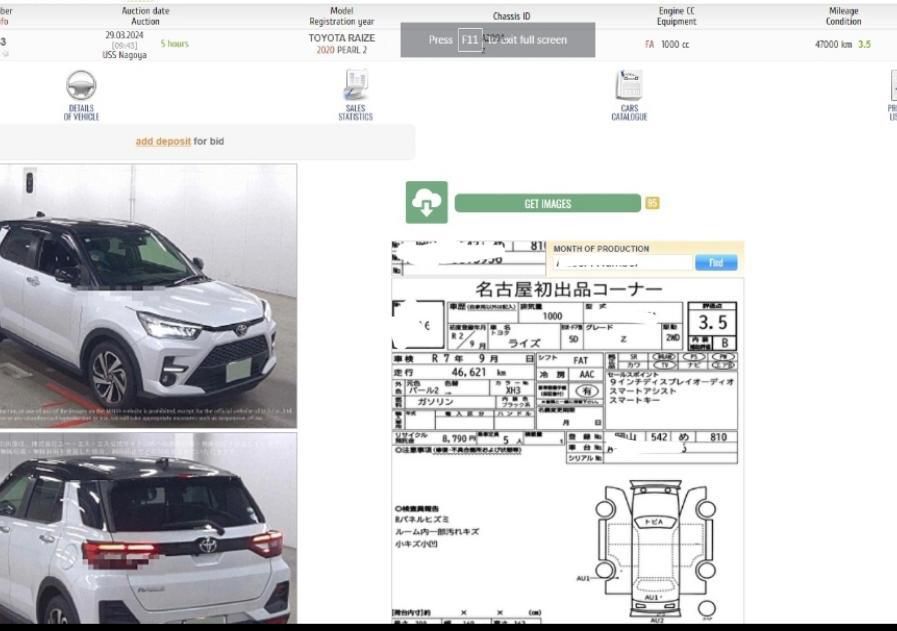897x631 pixels.
Task: Follow the 'add deposit' link
Action: (x=163, y=141)
